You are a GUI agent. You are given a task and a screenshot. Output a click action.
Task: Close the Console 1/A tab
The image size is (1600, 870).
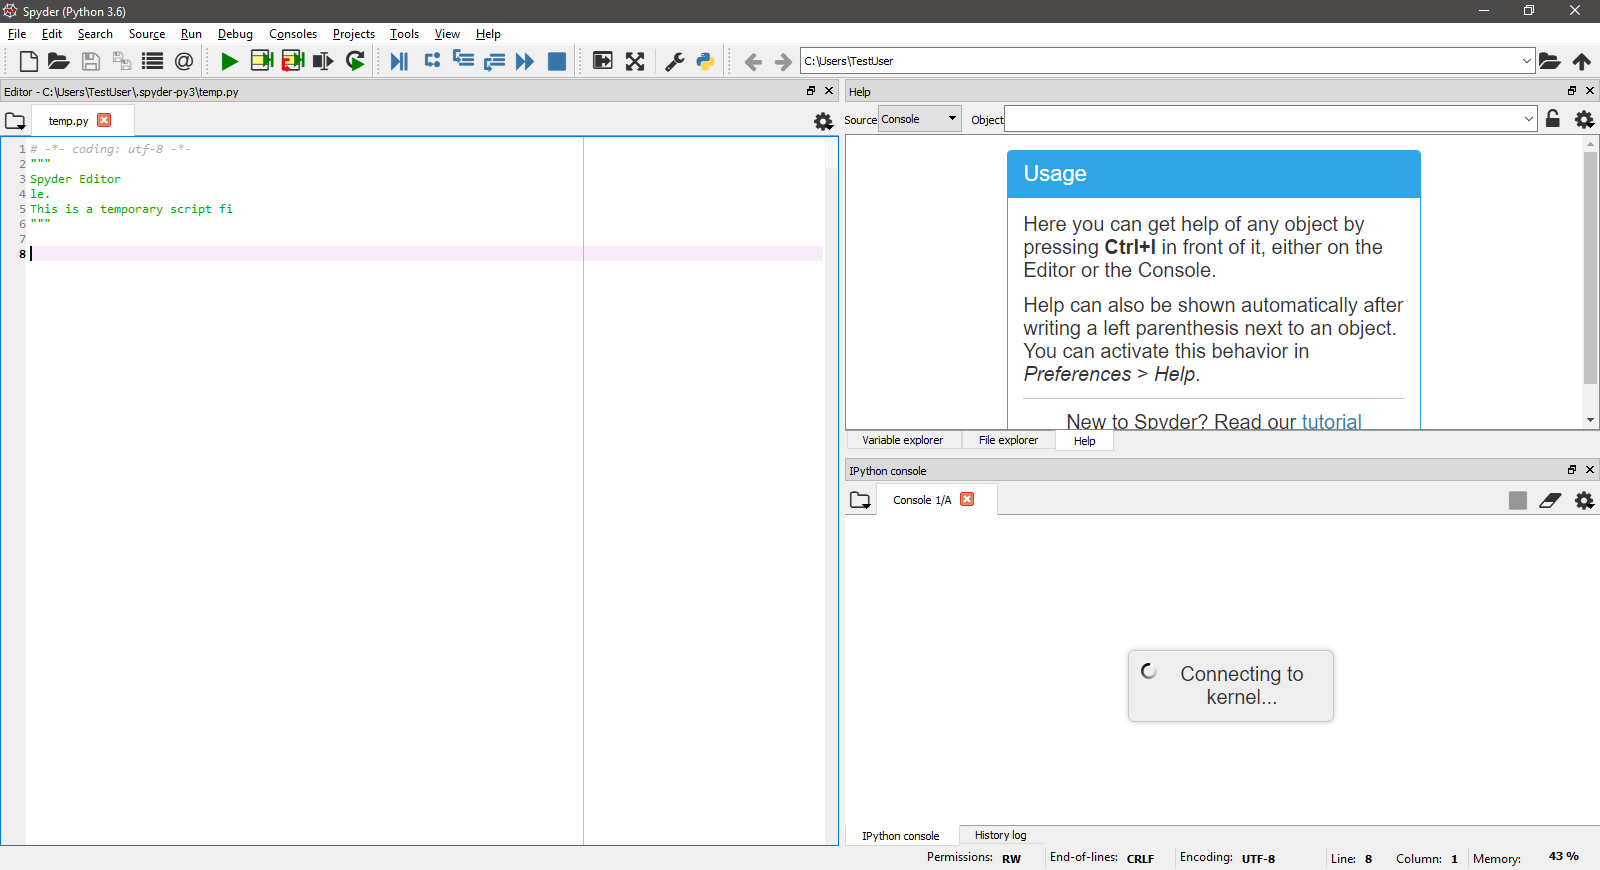pyautogui.click(x=967, y=499)
